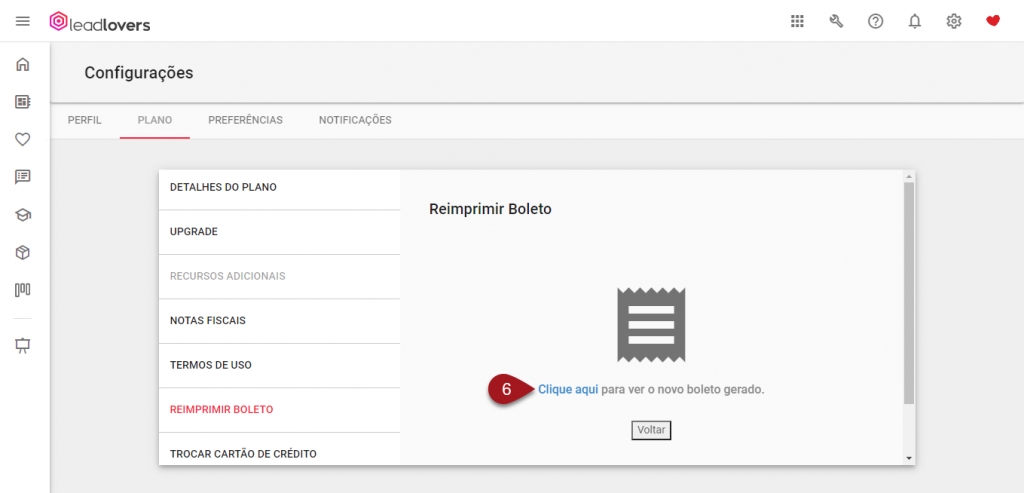1024x493 pixels.
Task: Switch to the Perfil tab
Action: coord(84,120)
